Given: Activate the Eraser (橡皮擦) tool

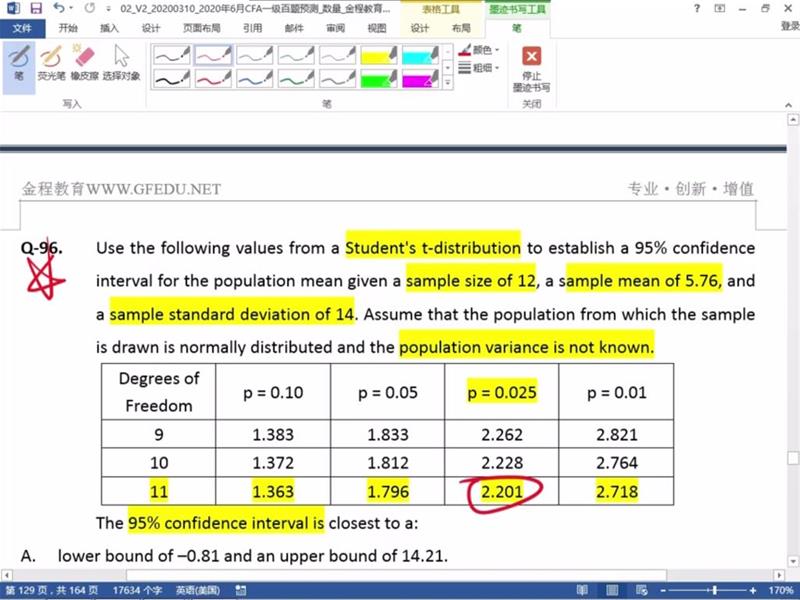Looking at the screenshot, I should pyautogui.click(x=85, y=62).
